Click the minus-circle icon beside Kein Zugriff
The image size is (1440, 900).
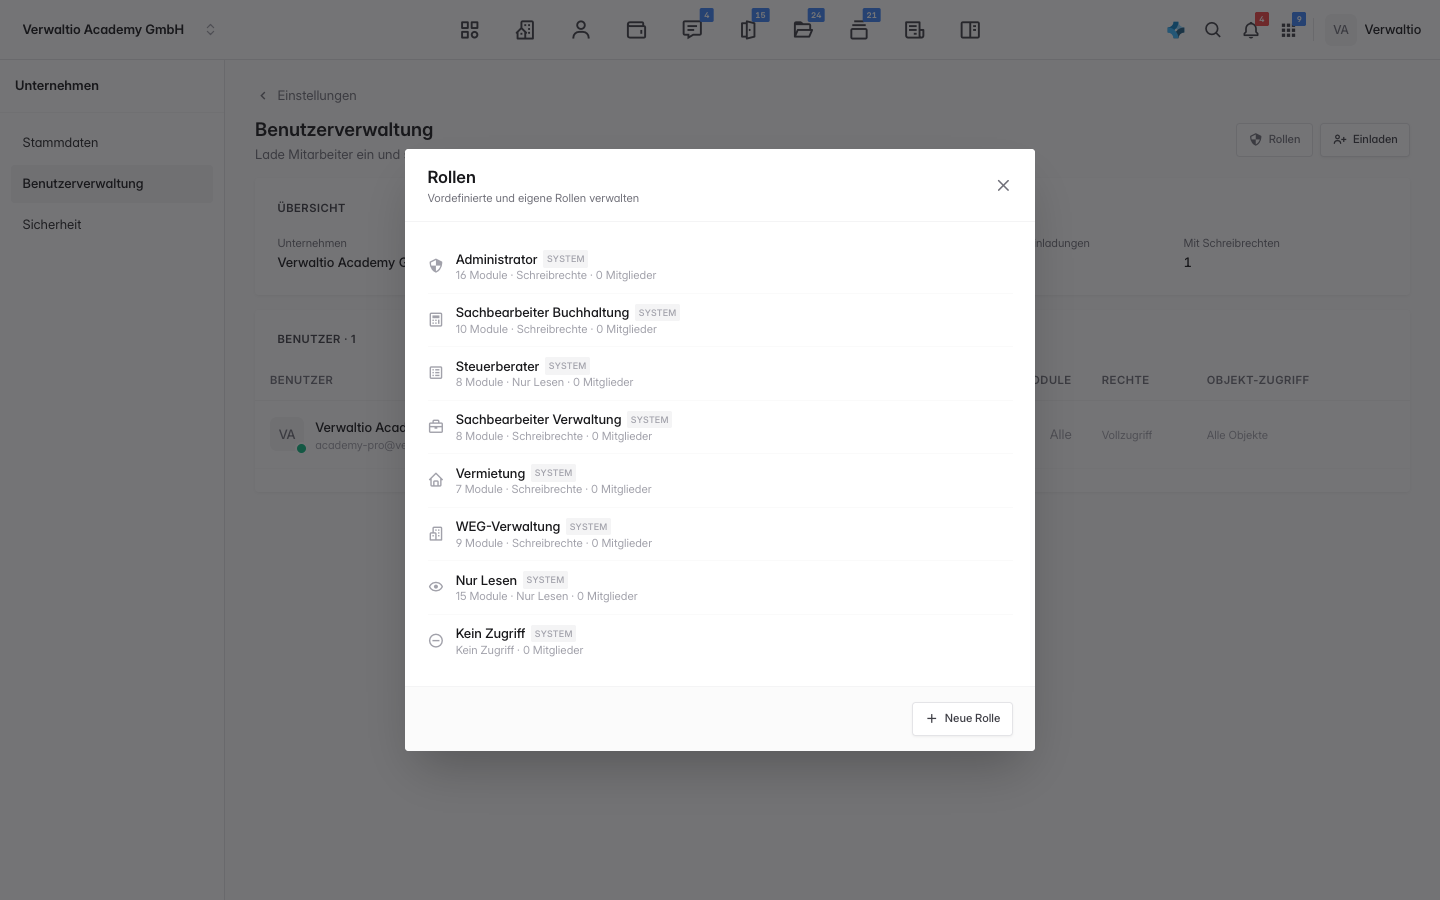(436, 641)
